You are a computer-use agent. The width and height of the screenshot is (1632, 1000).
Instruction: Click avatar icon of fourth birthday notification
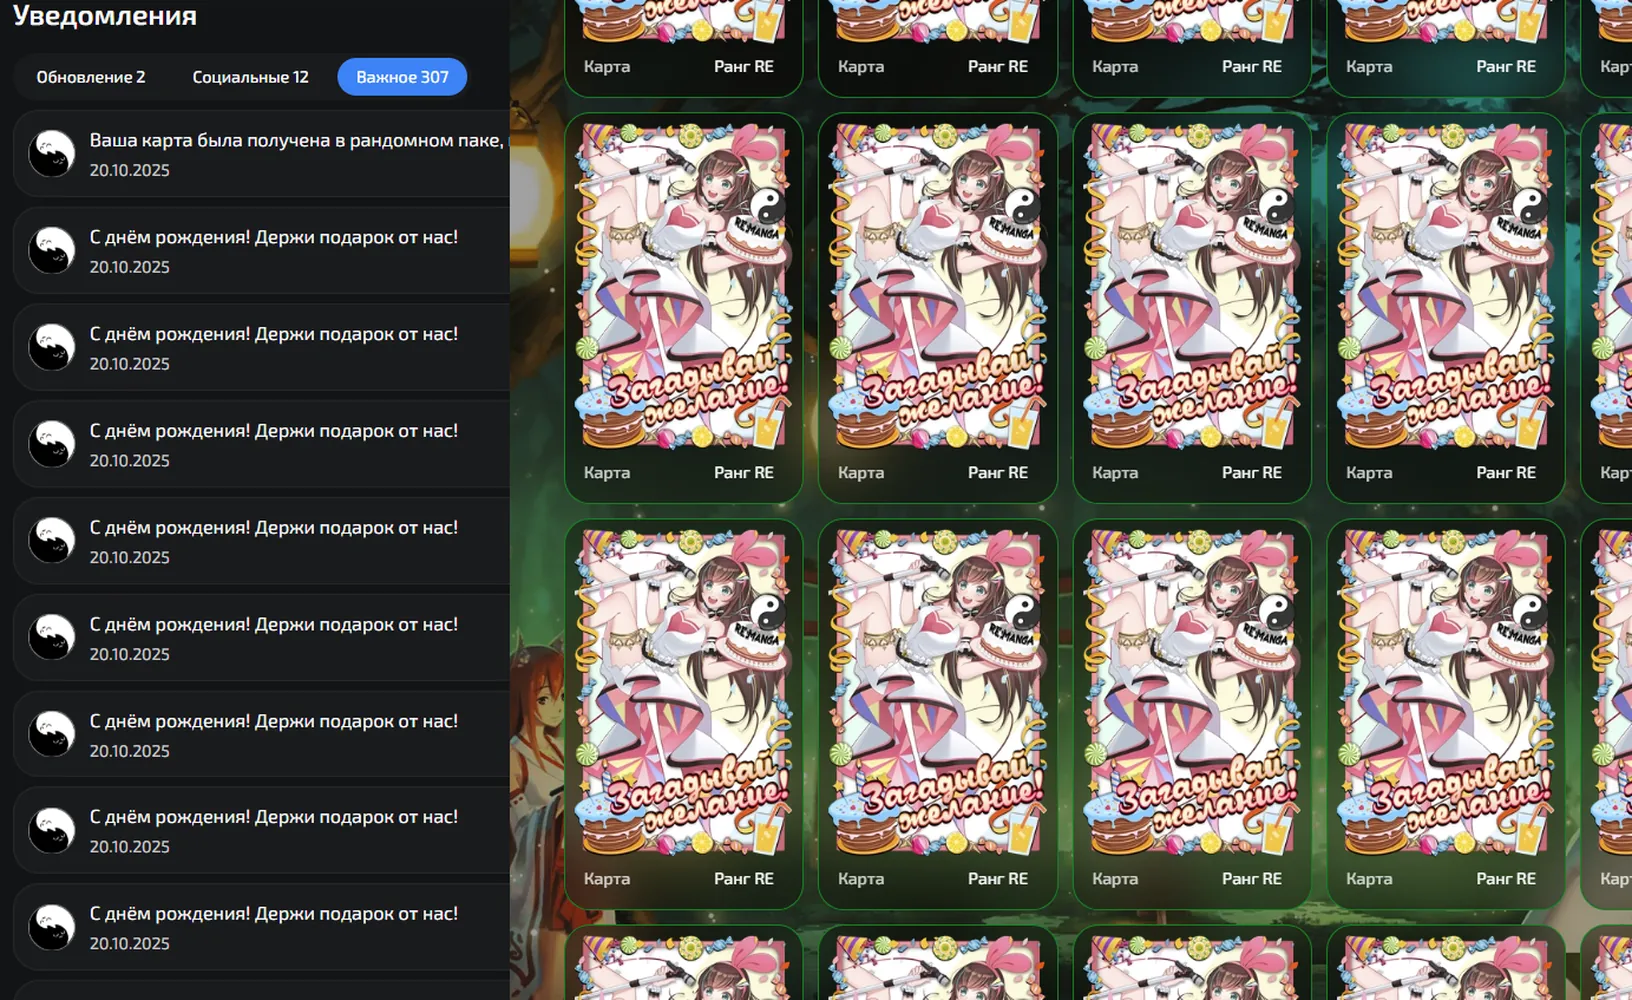tap(52, 541)
